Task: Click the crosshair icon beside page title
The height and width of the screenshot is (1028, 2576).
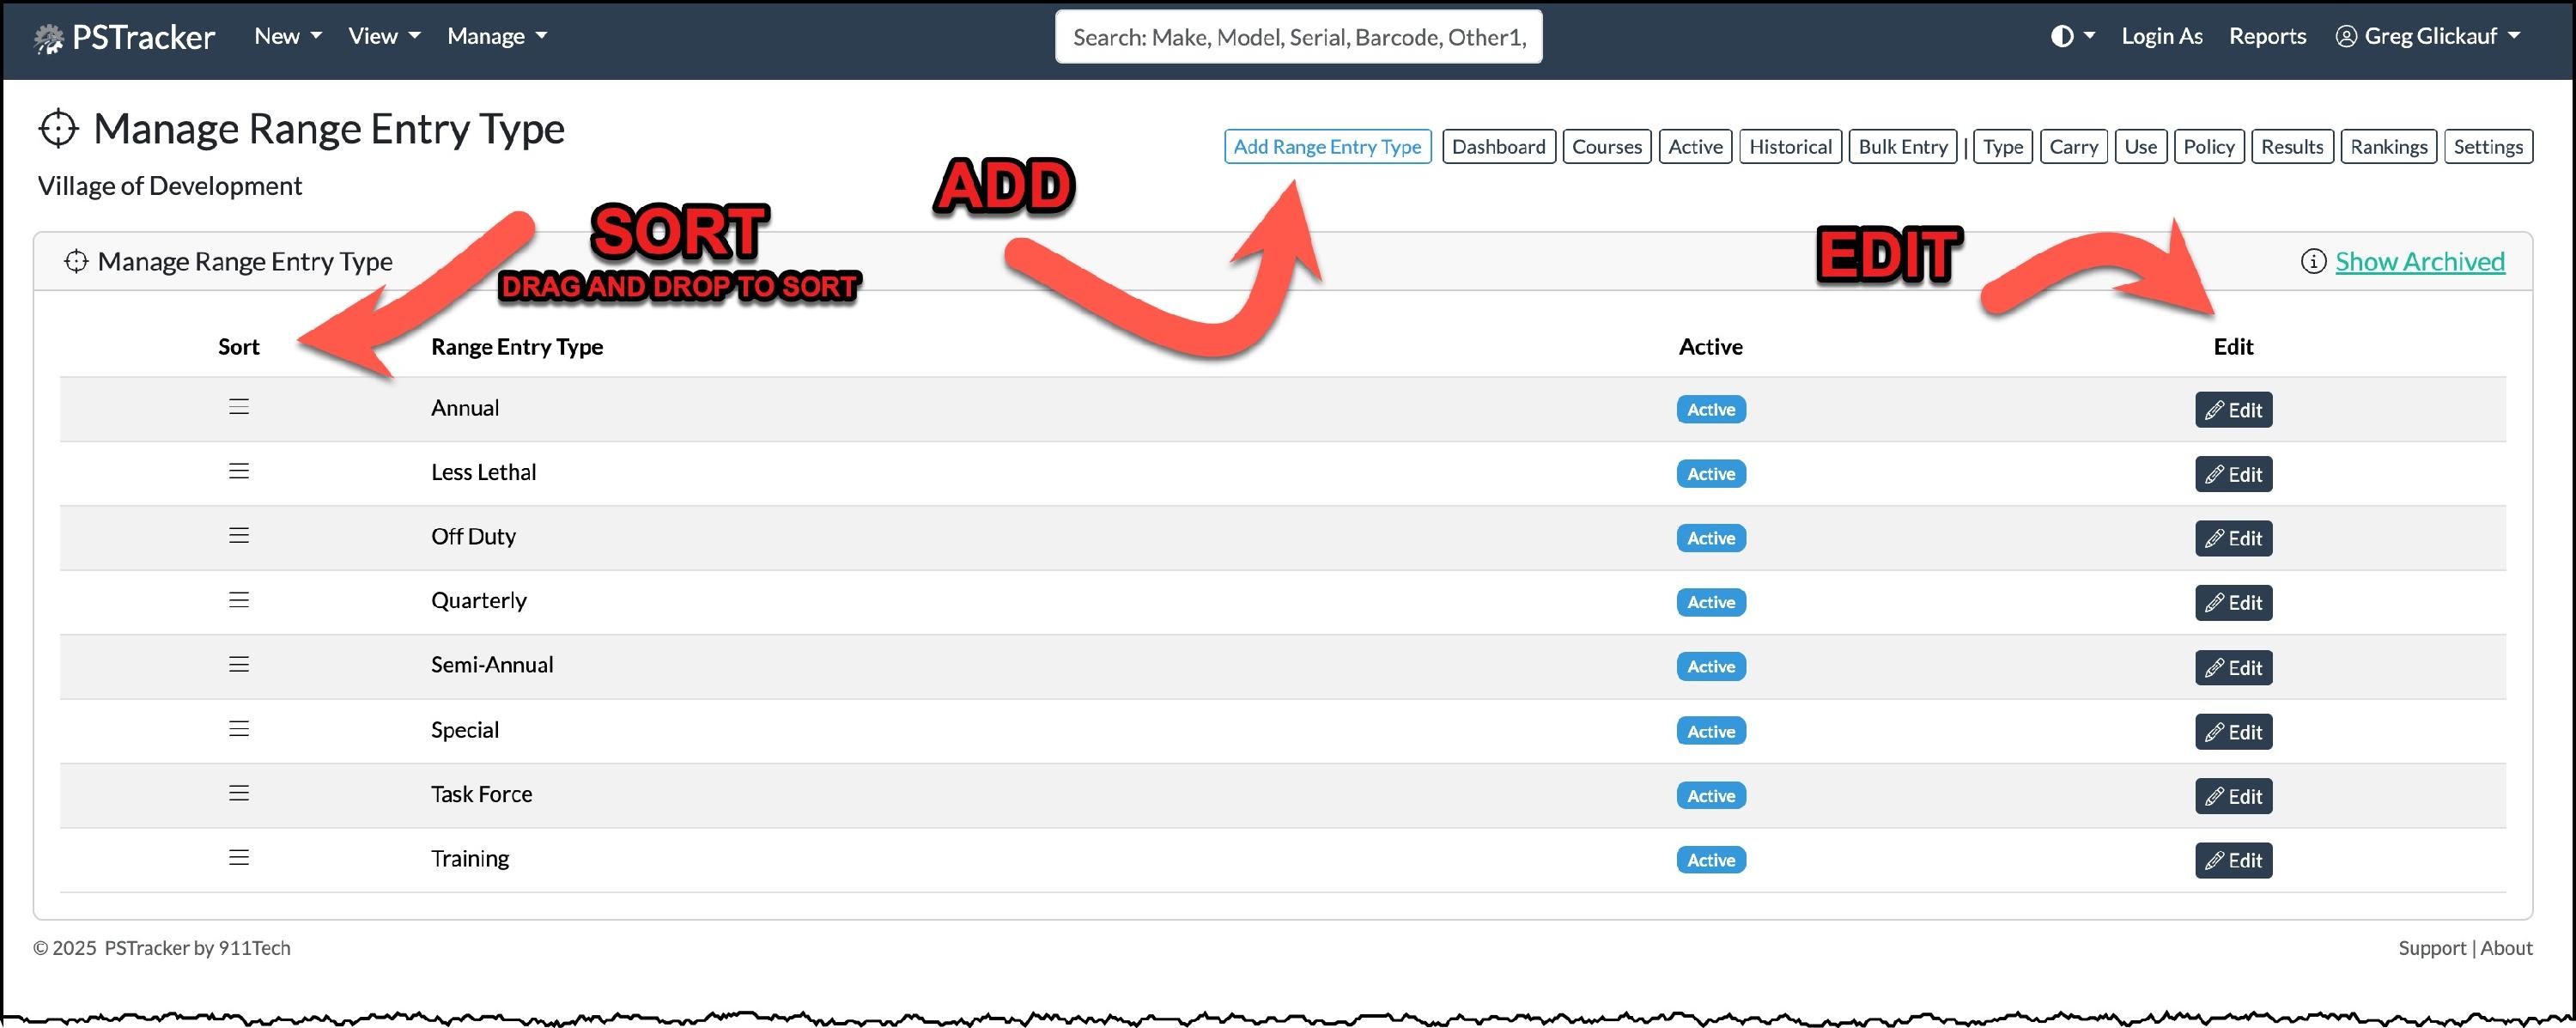Action: tap(58, 129)
